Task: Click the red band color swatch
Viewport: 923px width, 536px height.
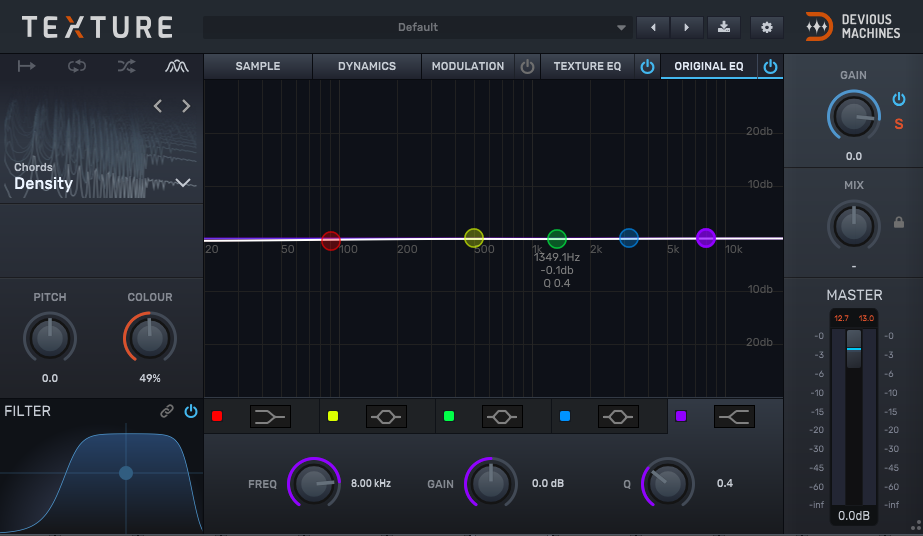Action: tap(217, 417)
